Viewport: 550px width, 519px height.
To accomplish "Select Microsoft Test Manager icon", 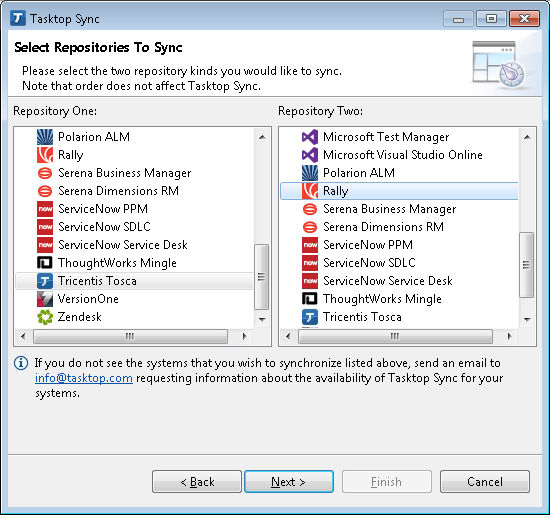I will point(310,137).
